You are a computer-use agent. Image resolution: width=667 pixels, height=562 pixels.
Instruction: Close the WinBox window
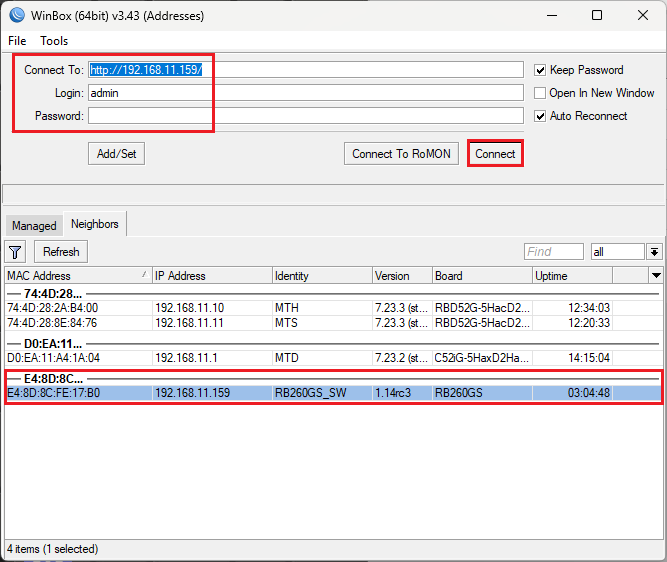643,15
